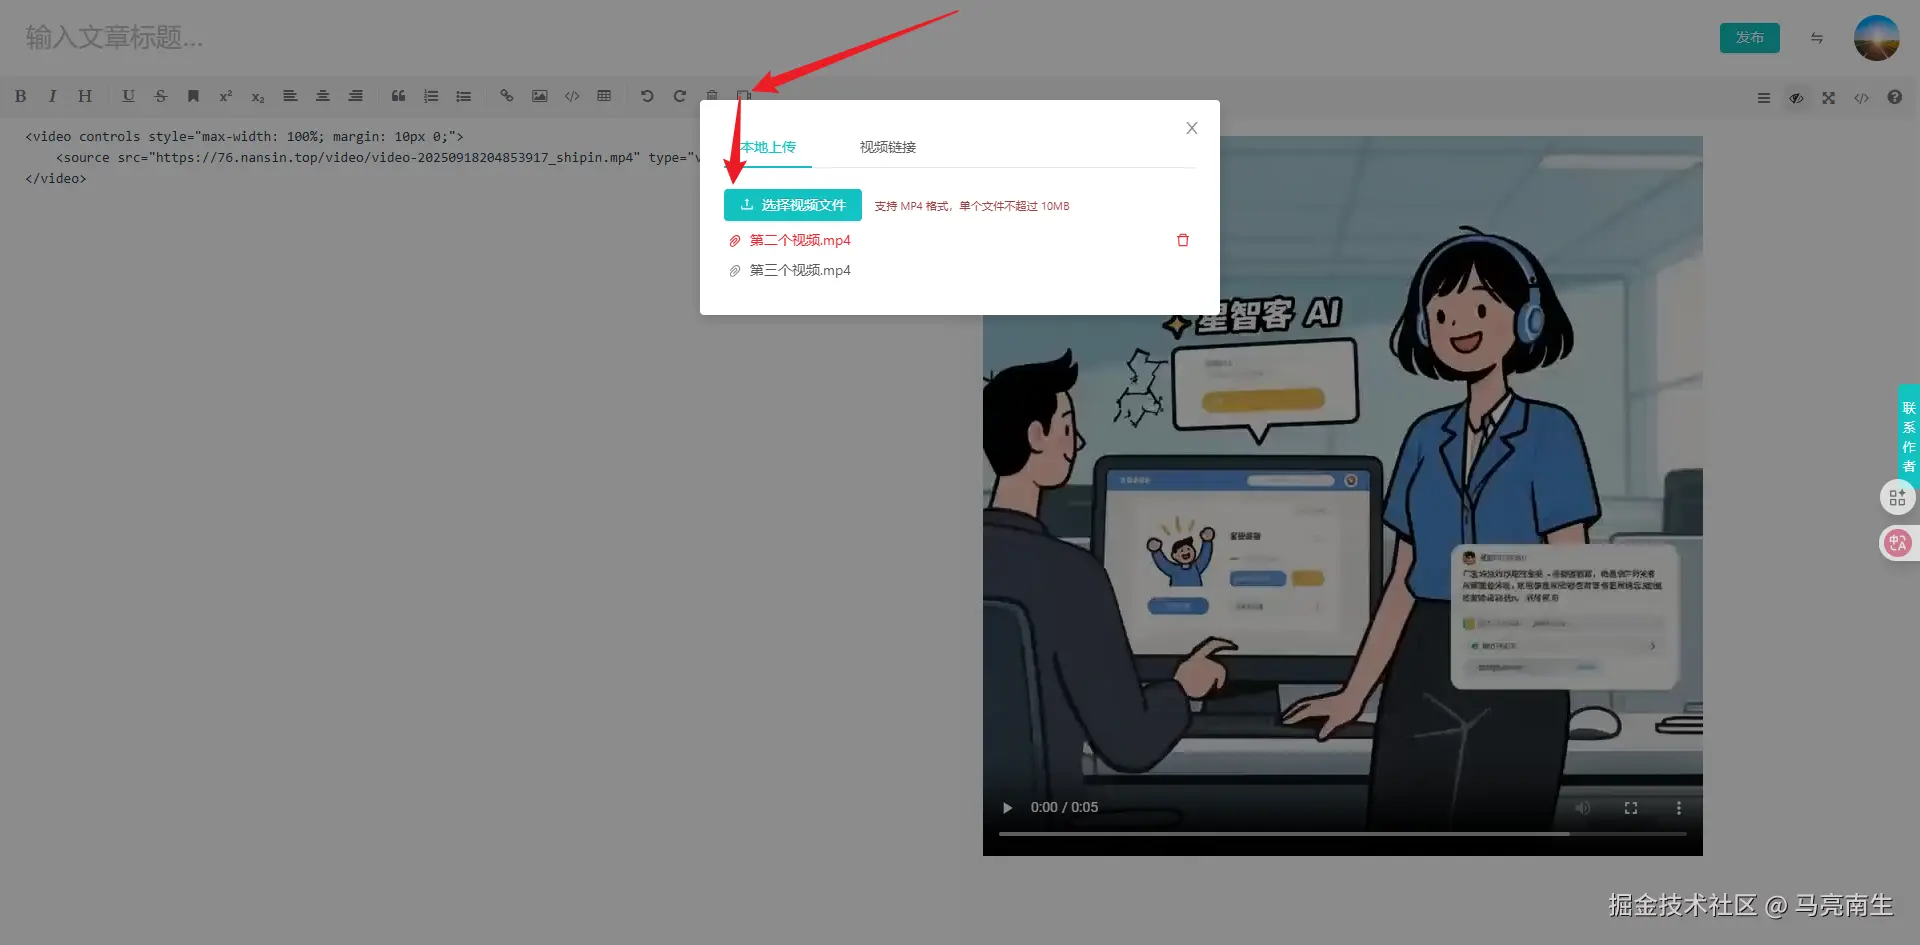Insert a table from the toolbar
Screen dimensions: 1920x945
[604, 97]
